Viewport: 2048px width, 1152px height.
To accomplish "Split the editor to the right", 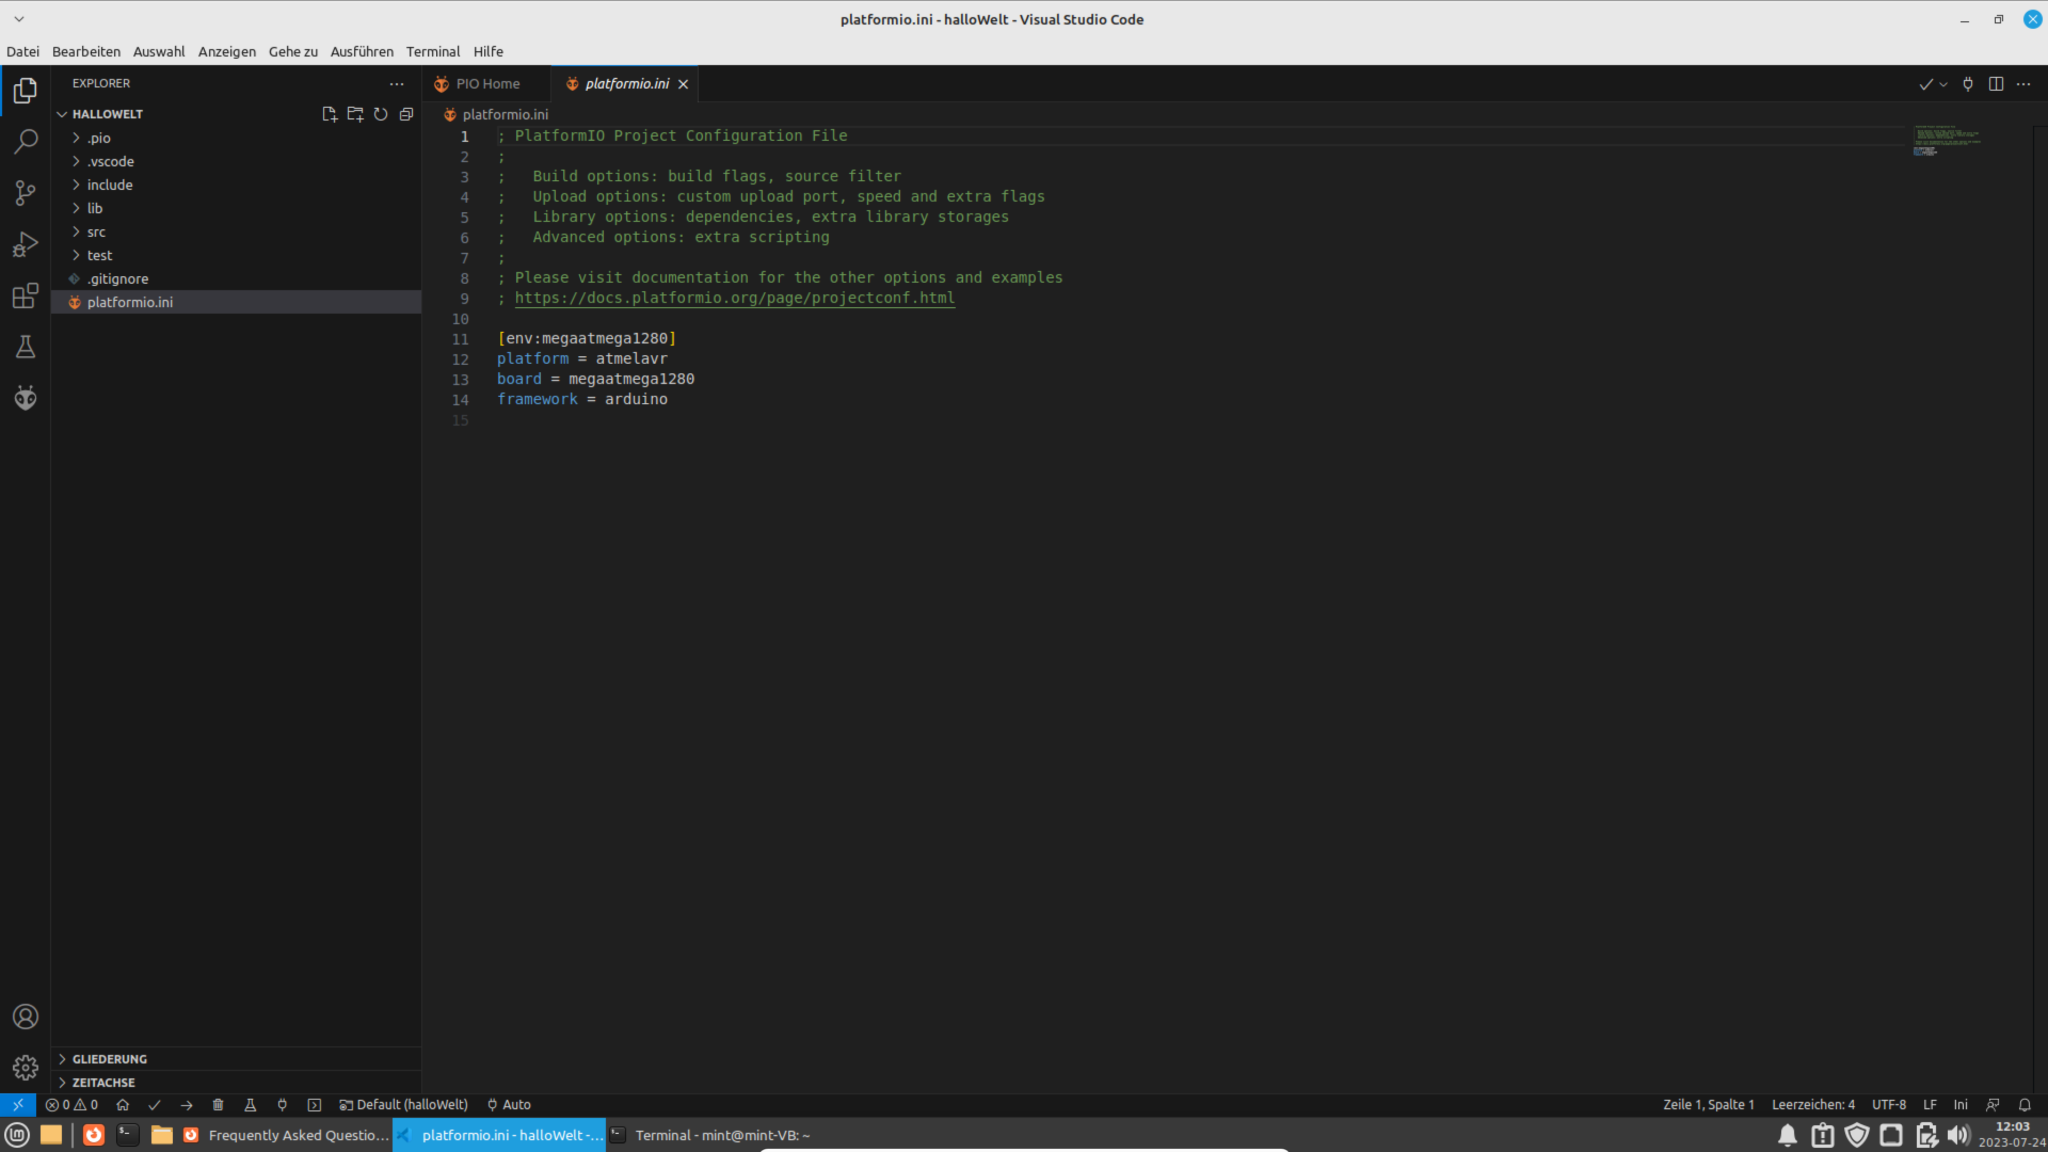I will tap(1997, 84).
